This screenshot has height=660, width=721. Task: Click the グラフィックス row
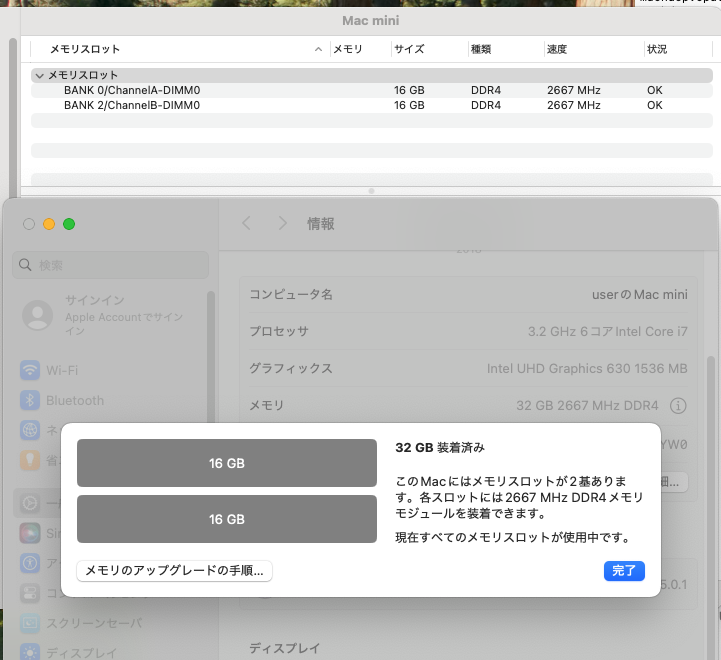[x=468, y=368]
